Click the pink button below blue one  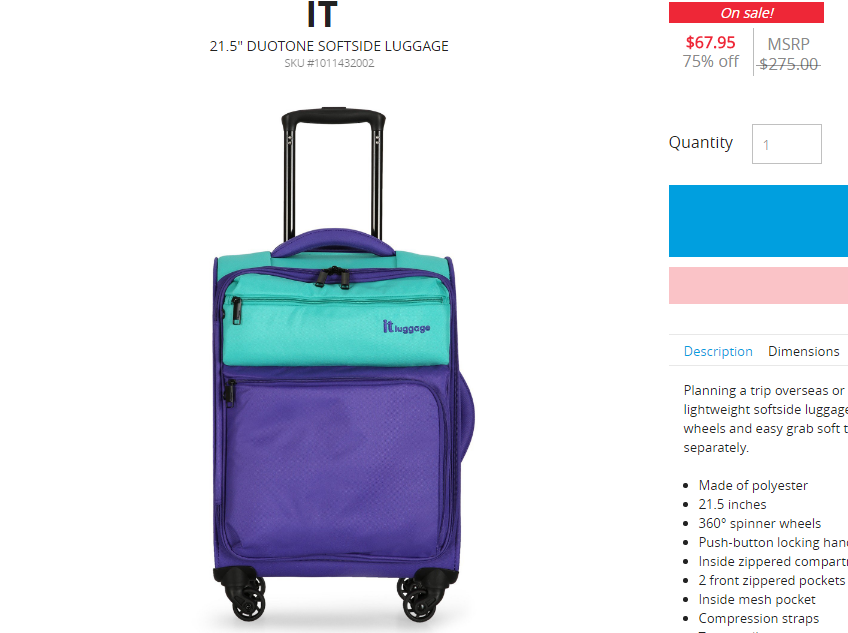[758, 285]
